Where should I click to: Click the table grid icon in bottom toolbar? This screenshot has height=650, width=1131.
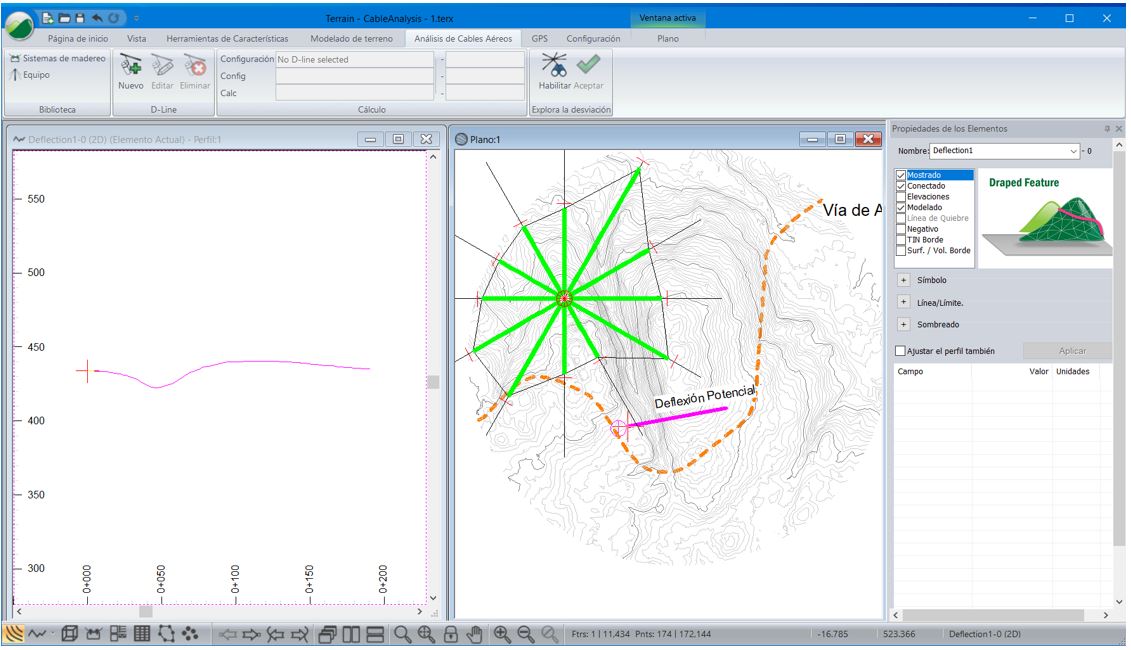[141, 633]
